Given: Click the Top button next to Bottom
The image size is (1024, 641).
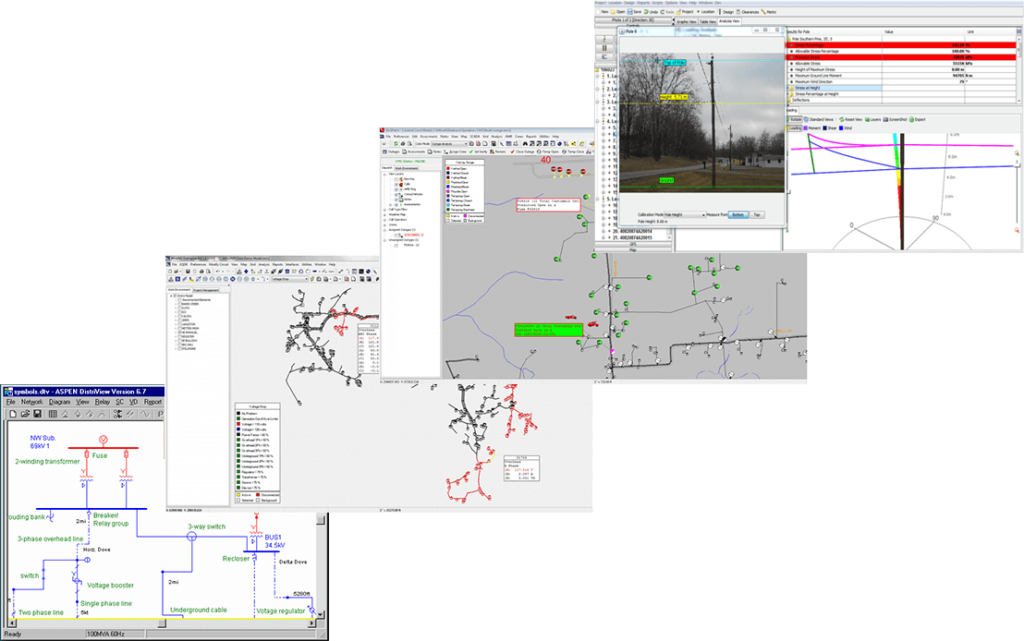Looking at the screenshot, I should pyautogui.click(x=757, y=215).
